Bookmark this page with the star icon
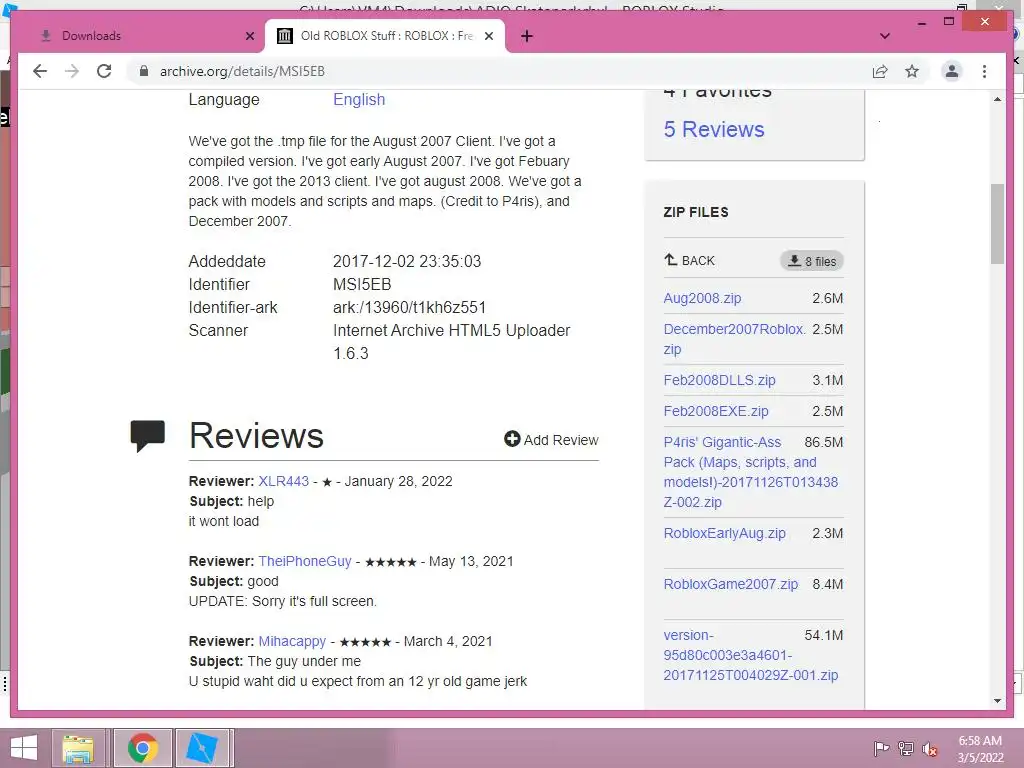The height and width of the screenshot is (768, 1024). 912,71
